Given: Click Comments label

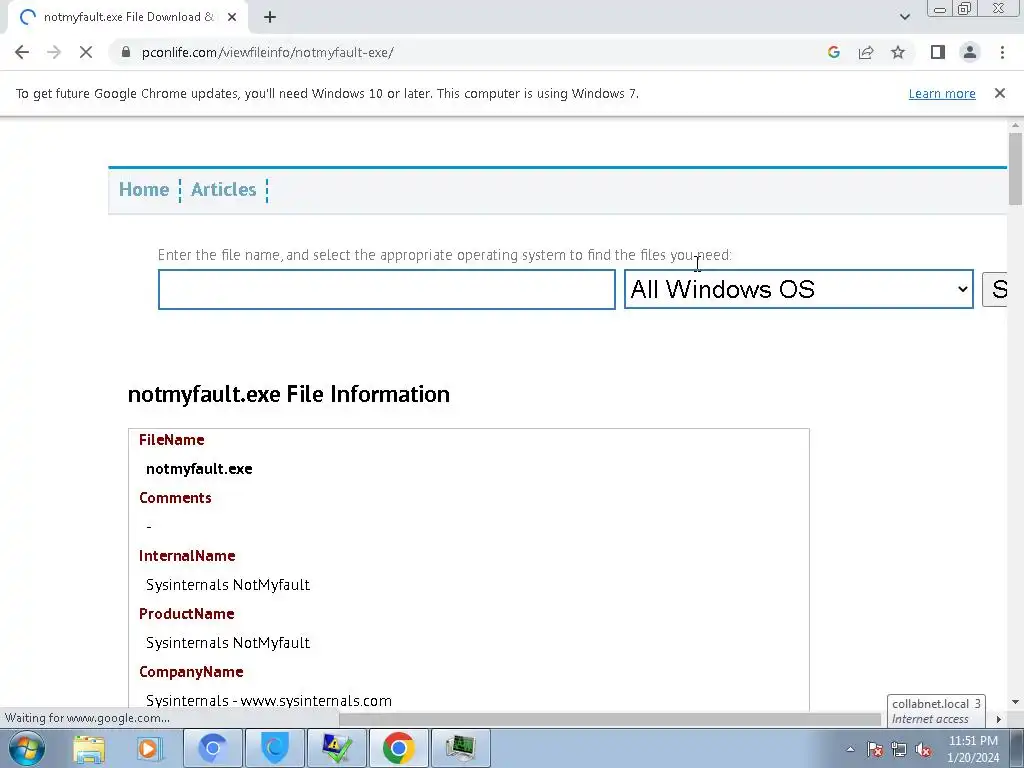Looking at the screenshot, I should point(175,498).
